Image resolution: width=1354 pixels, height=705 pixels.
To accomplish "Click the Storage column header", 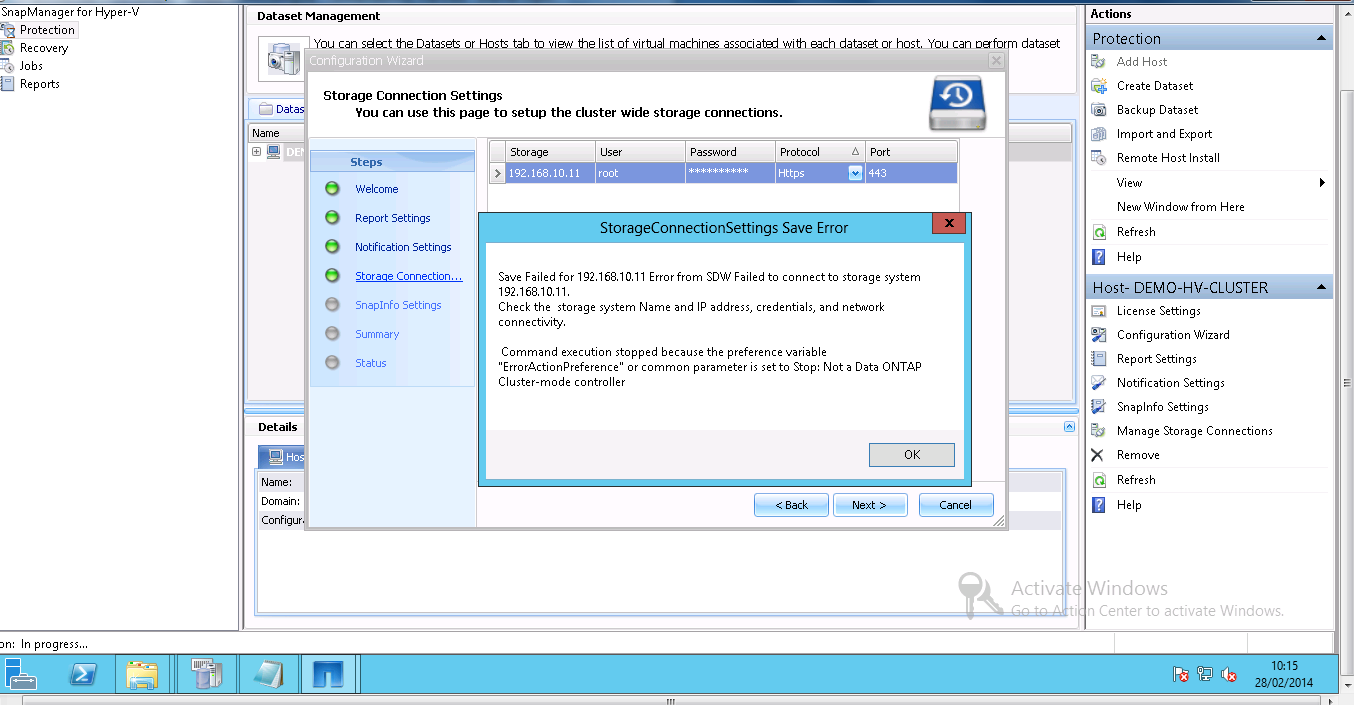I will tap(550, 152).
